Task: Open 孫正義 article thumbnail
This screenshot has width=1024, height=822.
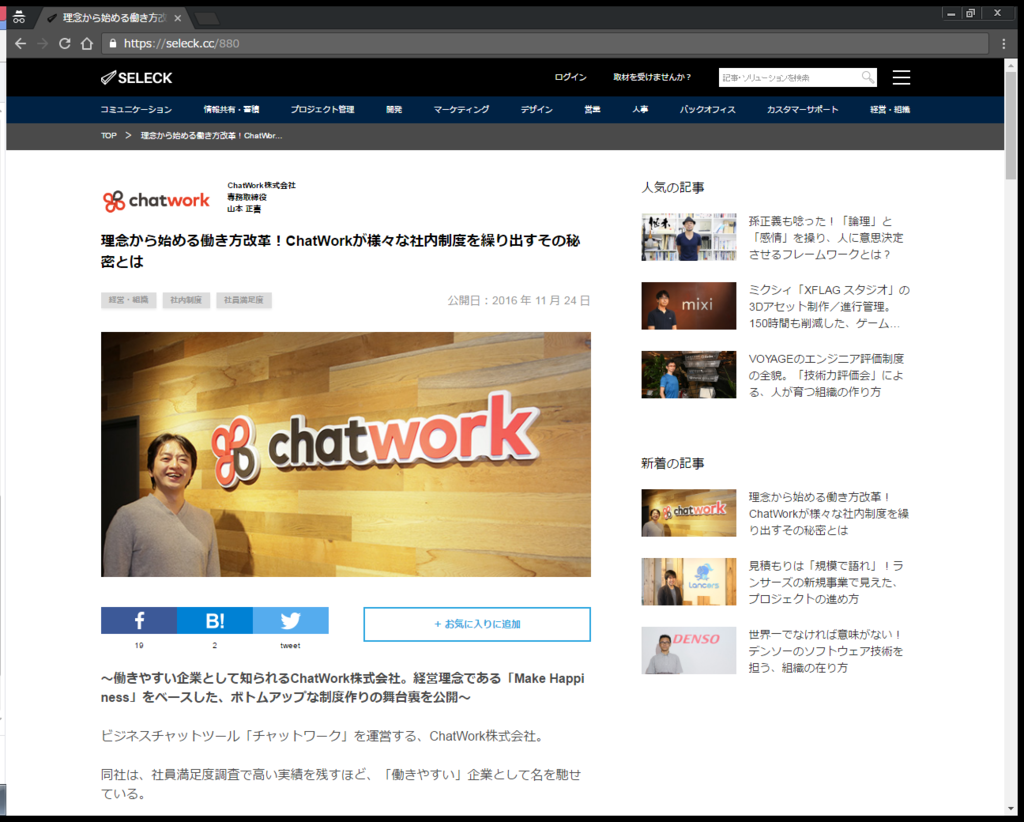Action: (688, 237)
